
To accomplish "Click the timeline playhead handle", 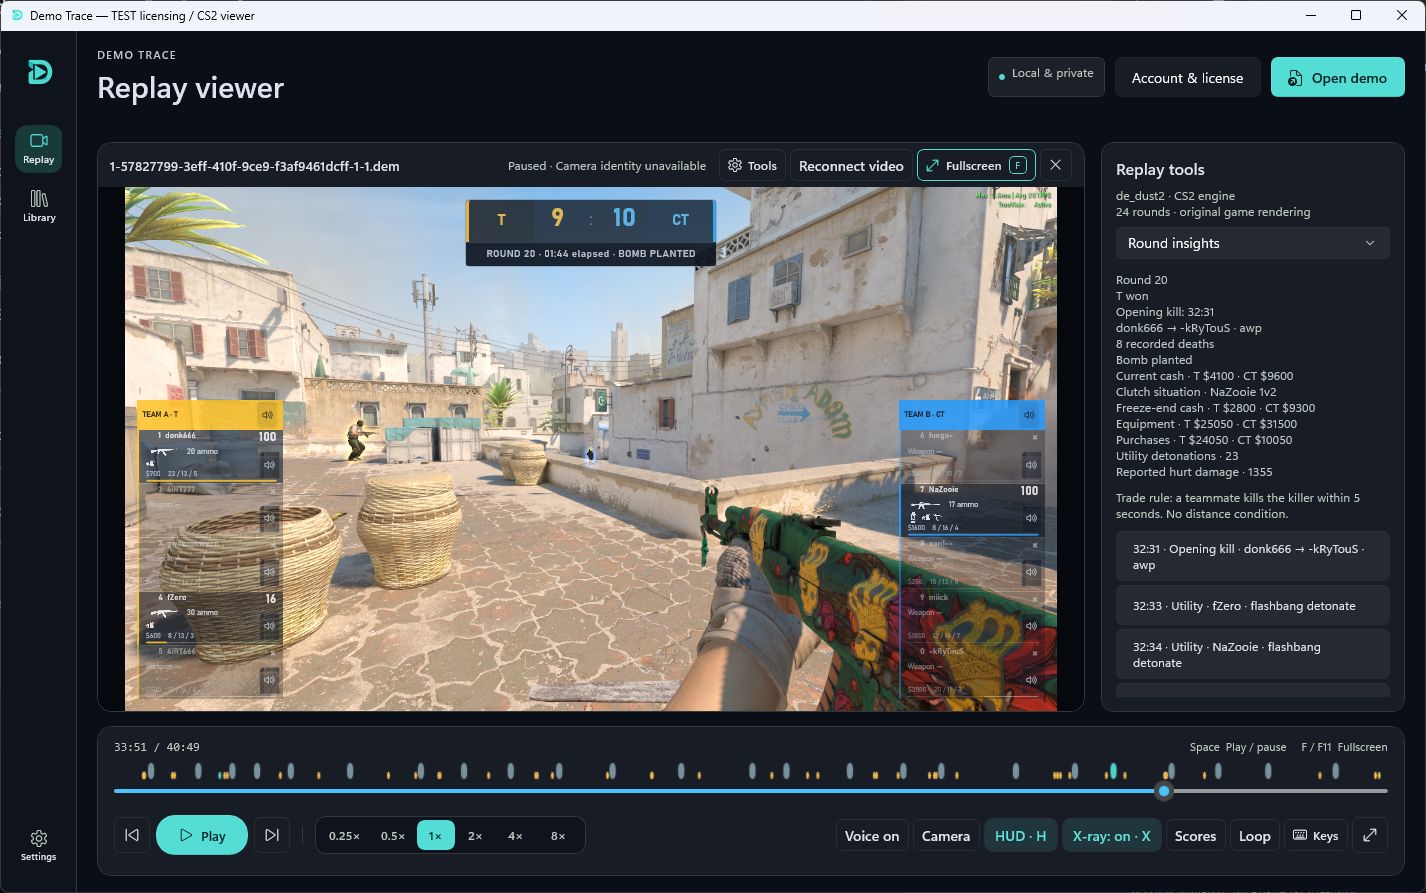I will click(x=1164, y=791).
